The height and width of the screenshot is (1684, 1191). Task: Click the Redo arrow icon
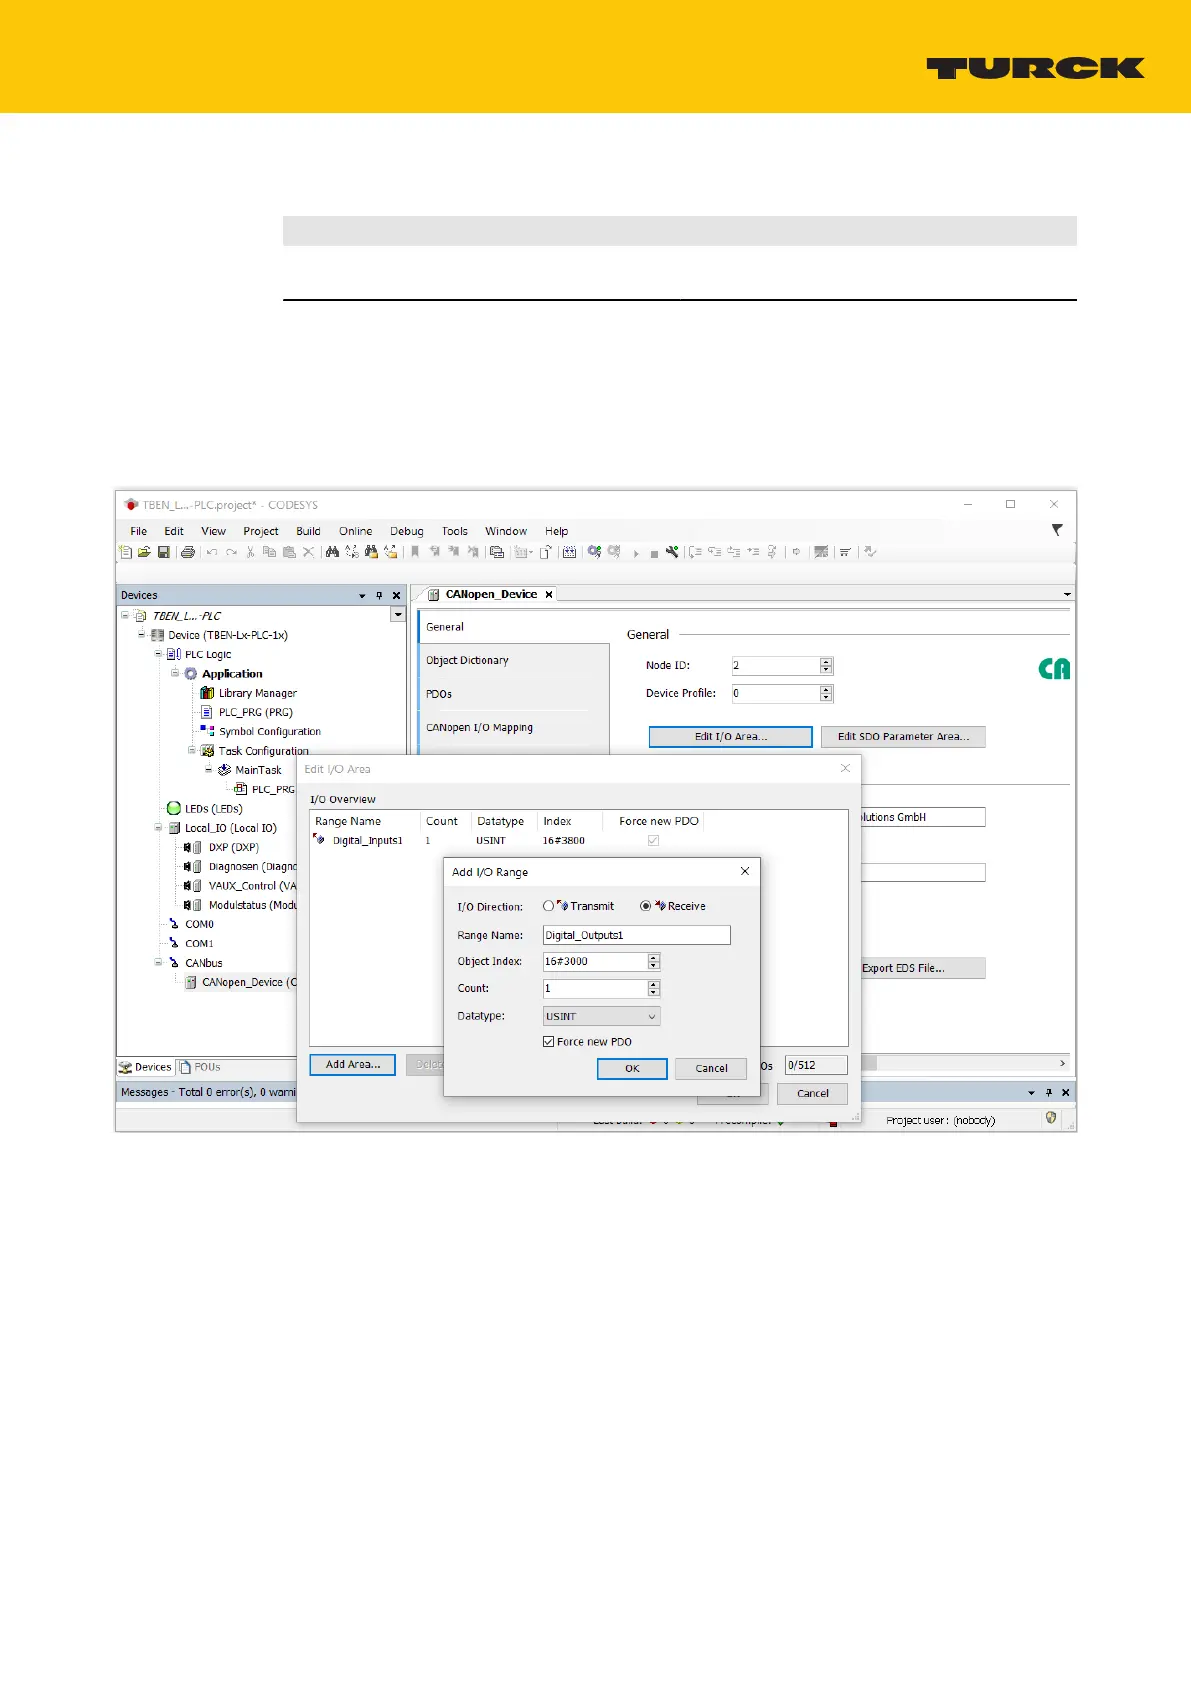[x=231, y=552]
